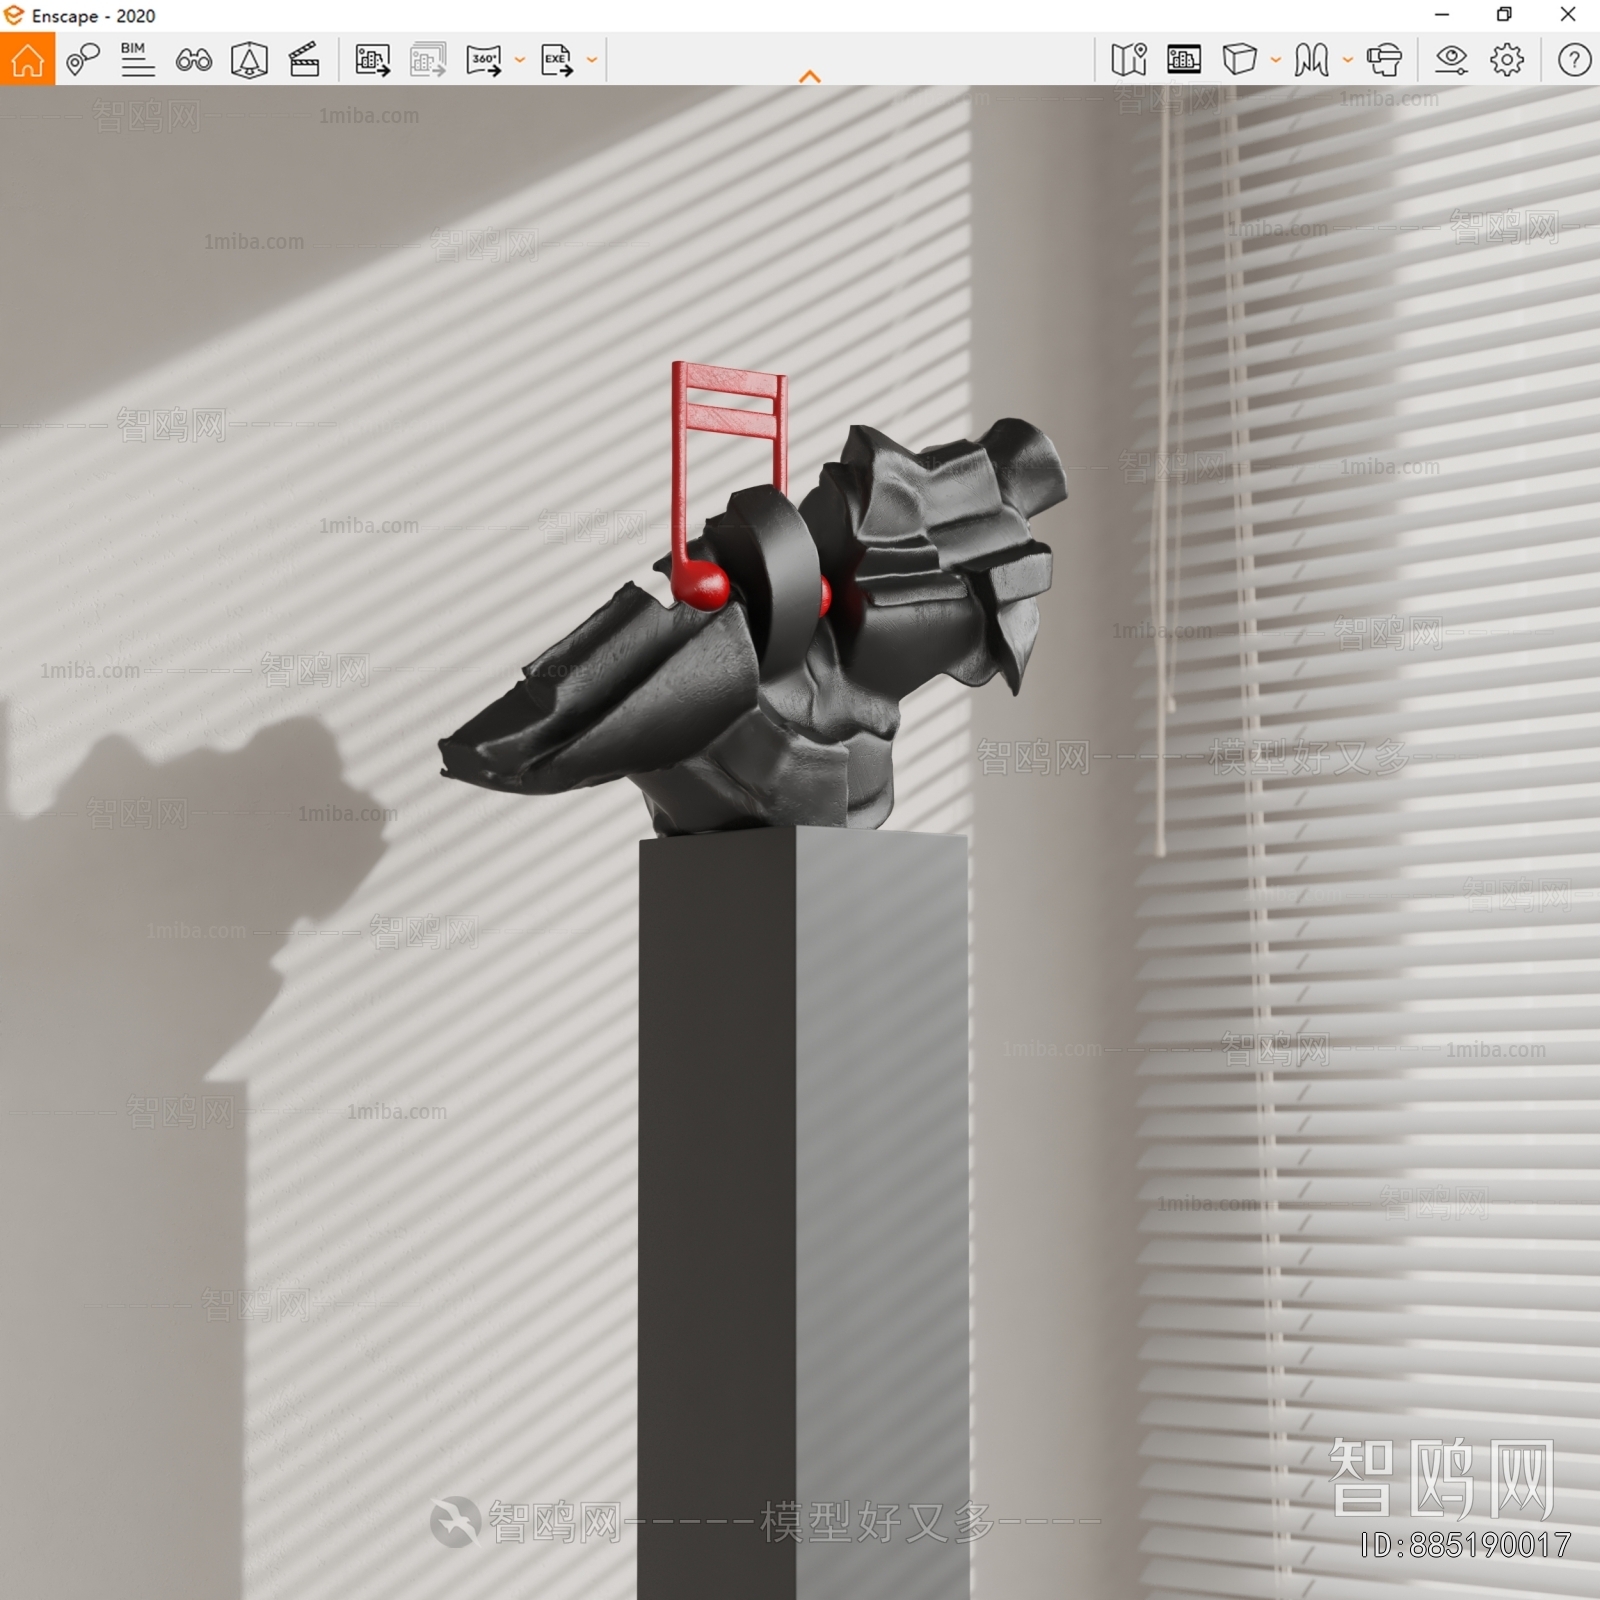Open the Help question-mark icon
Image resolution: width=1600 pixels, height=1600 pixels.
tap(1574, 60)
